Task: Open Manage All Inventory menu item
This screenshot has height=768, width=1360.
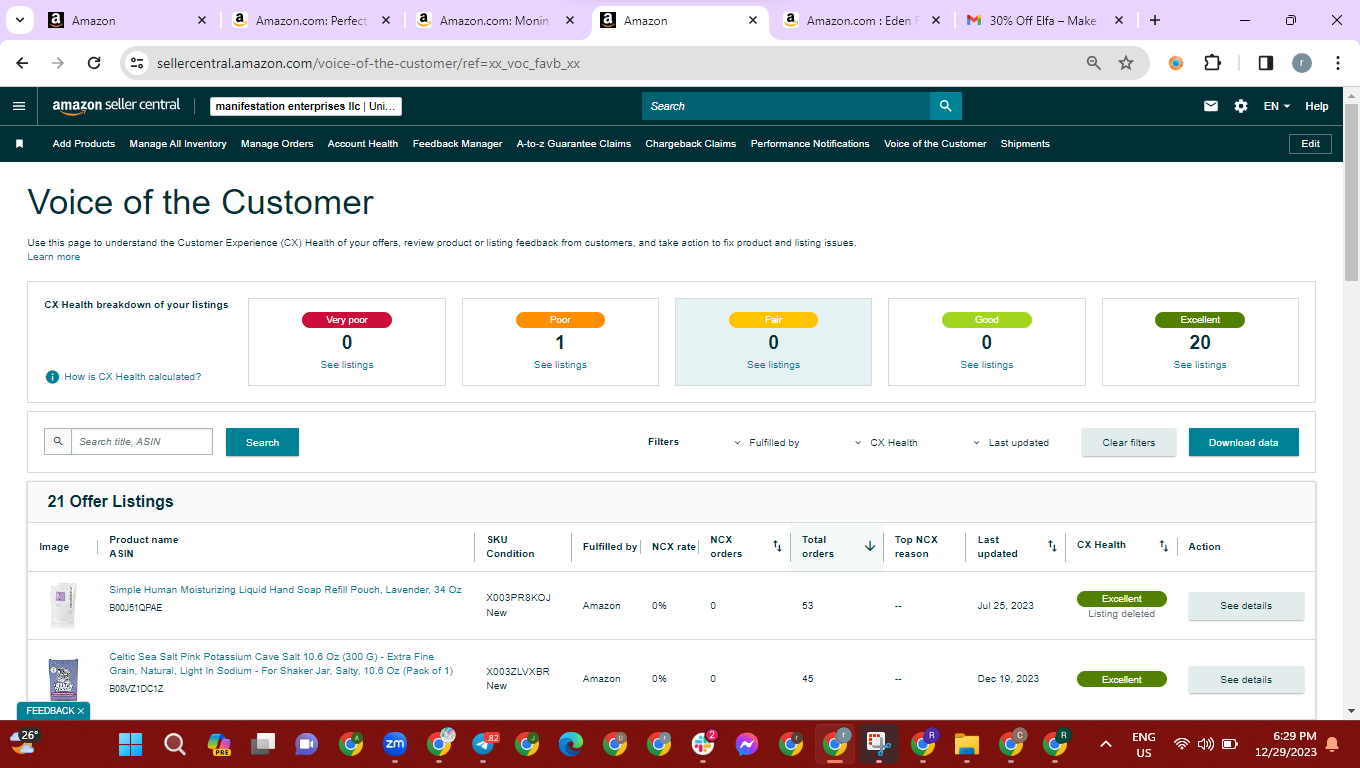Action: [178, 144]
